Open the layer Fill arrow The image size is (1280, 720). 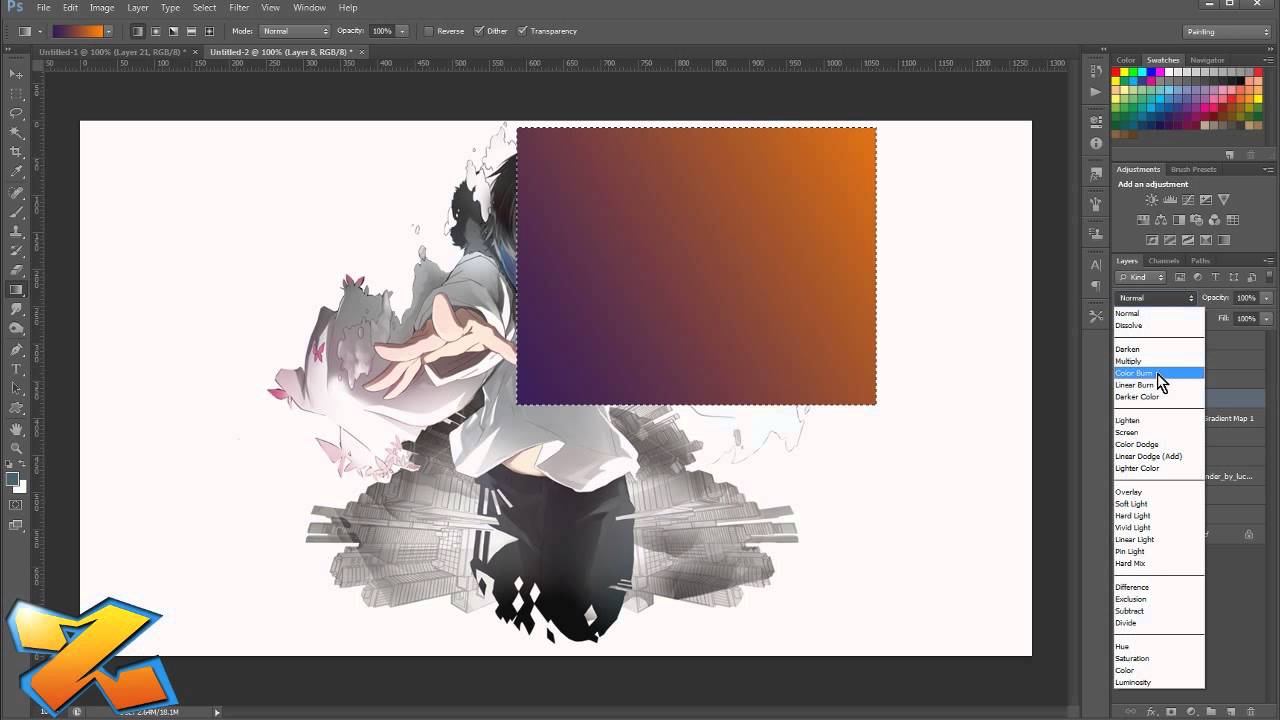(1266, 318)
